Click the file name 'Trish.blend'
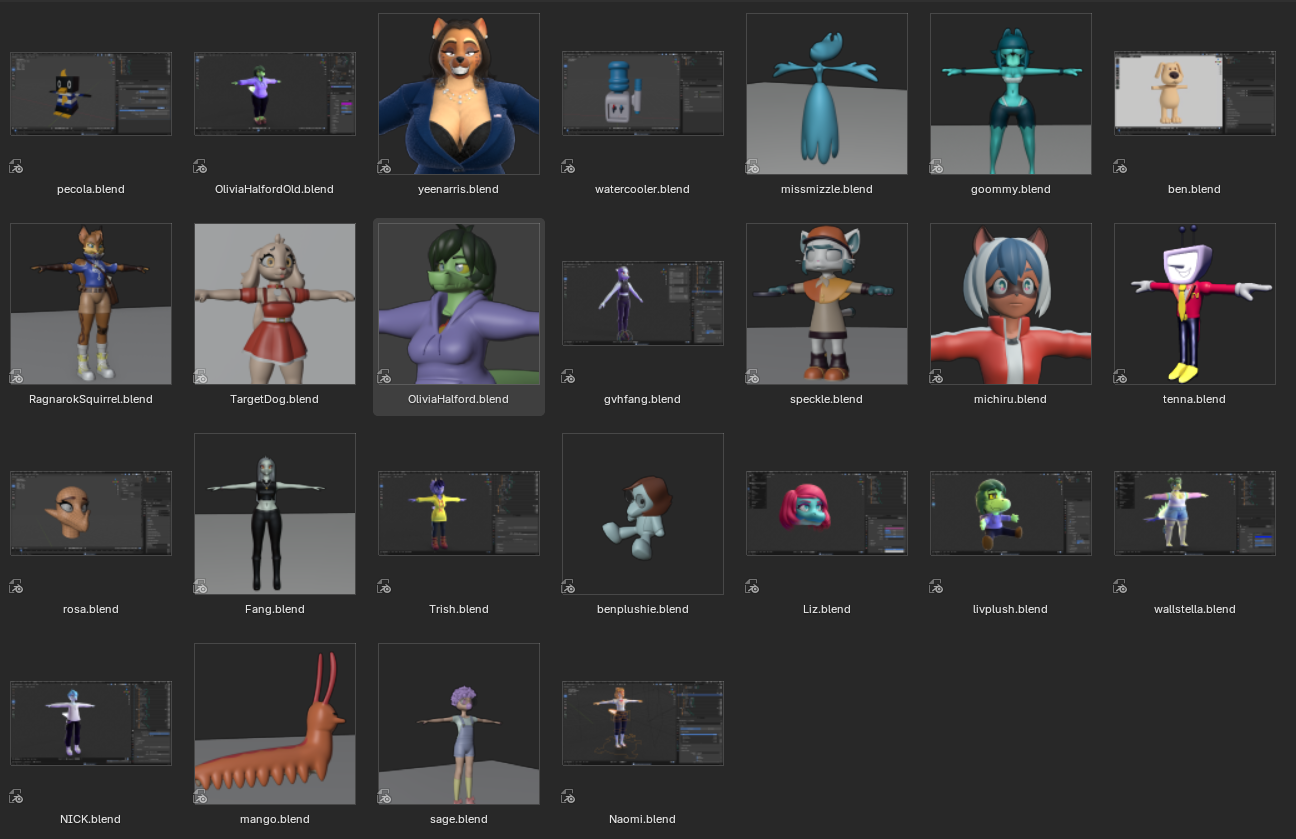This screenshot has width=1296, height=839. tap(459, 609)
